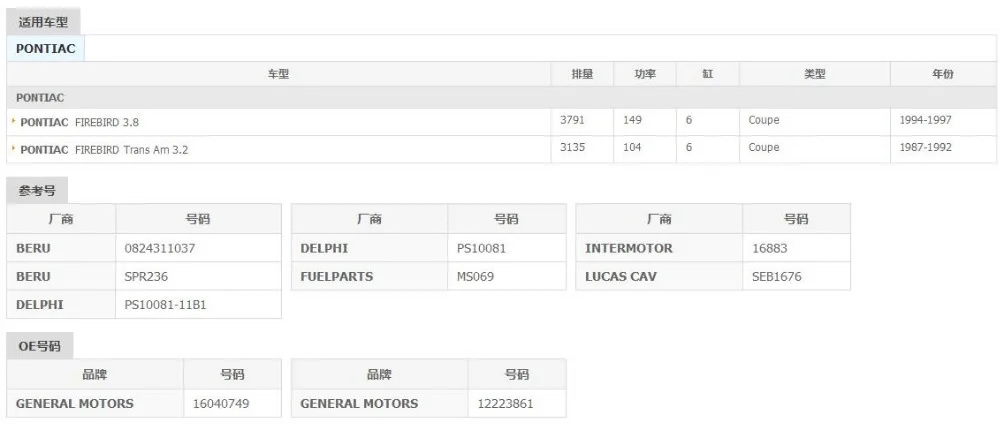Select power value 104
Screen dimensions: 1000x430
click(x=632, y=147)
